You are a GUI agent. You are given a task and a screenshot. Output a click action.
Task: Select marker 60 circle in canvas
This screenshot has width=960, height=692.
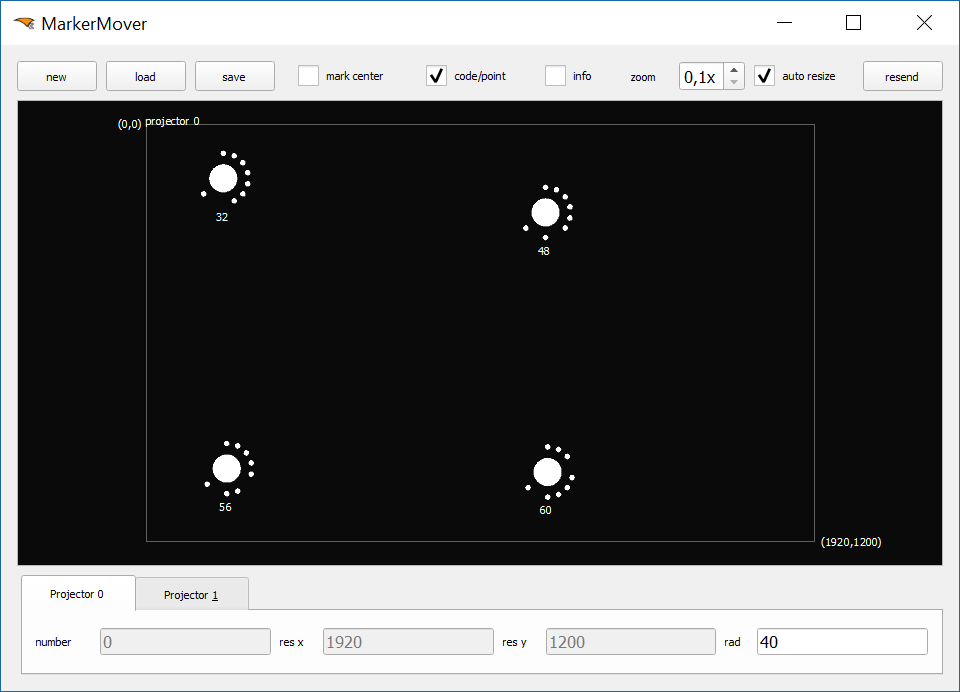(x=547, y=472)
